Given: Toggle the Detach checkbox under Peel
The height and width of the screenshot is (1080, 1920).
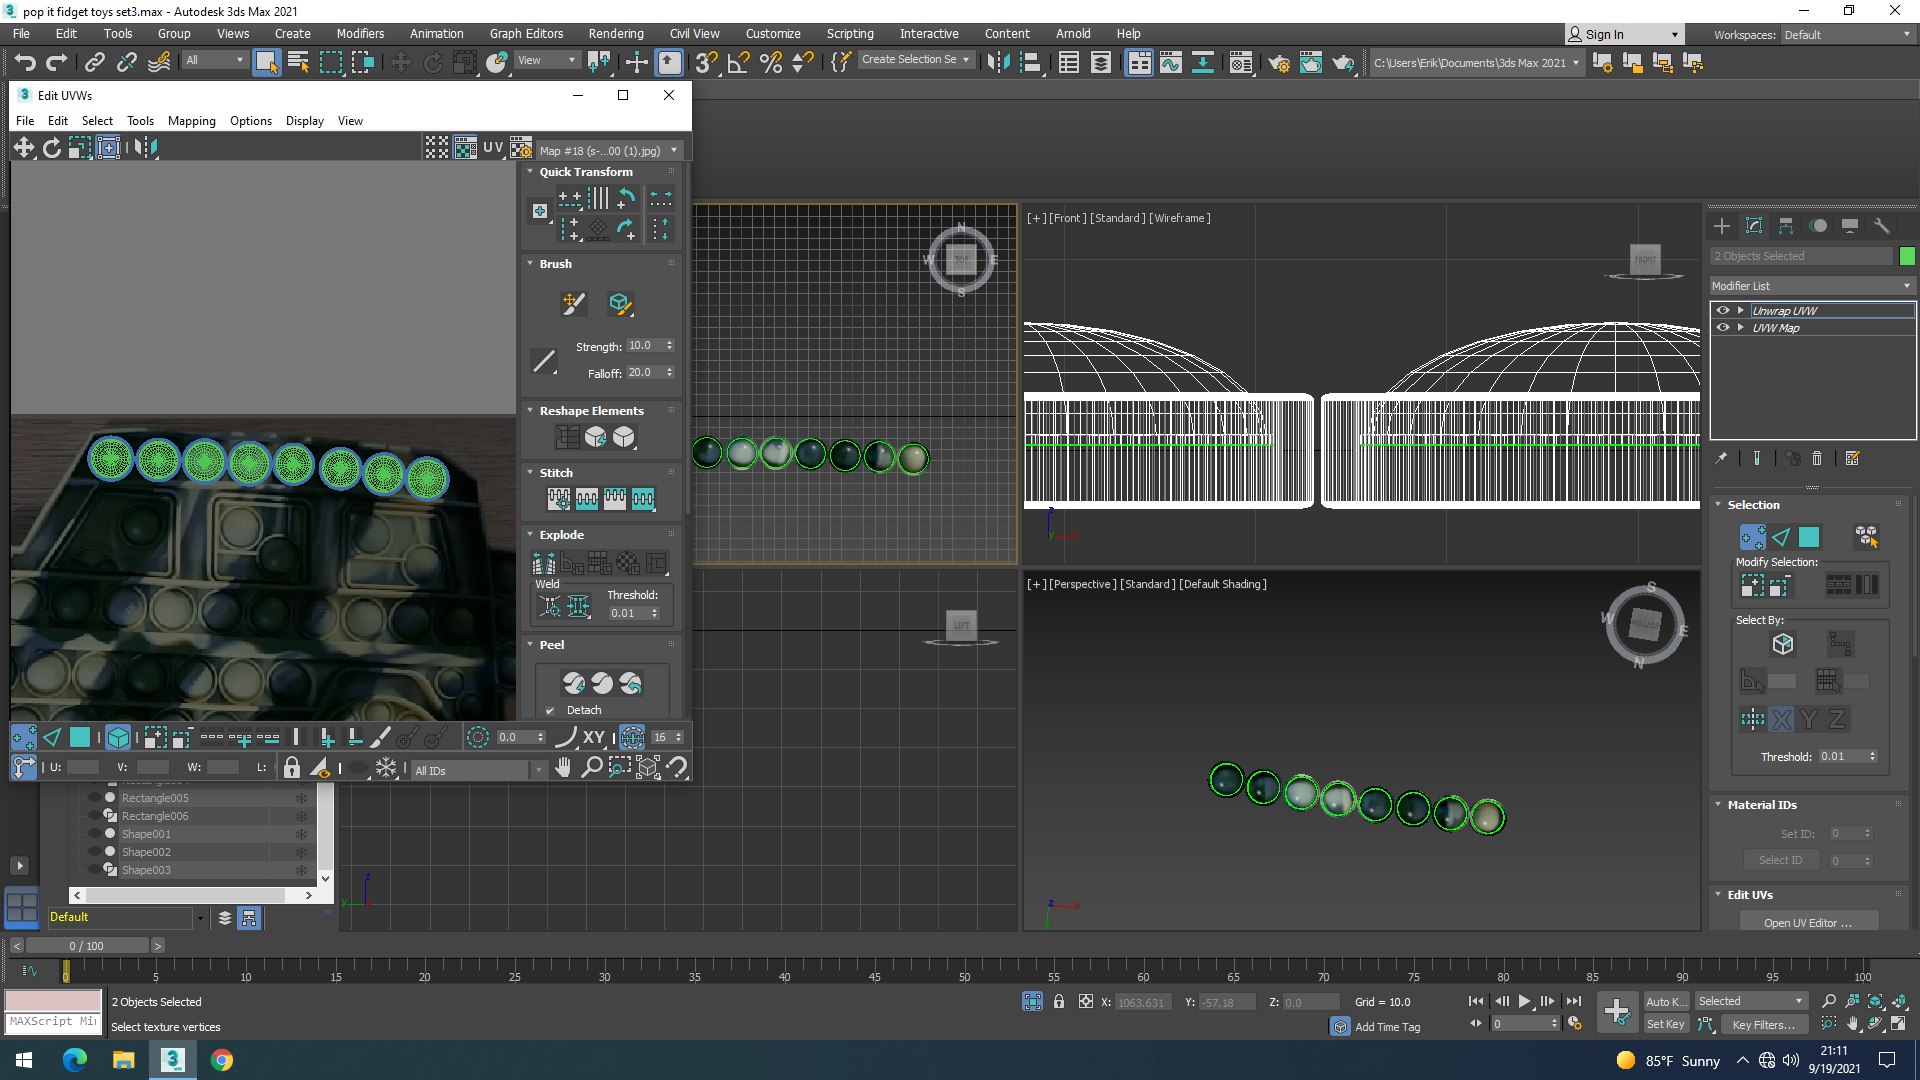Looking at the screenshot, I should point(550,711).
